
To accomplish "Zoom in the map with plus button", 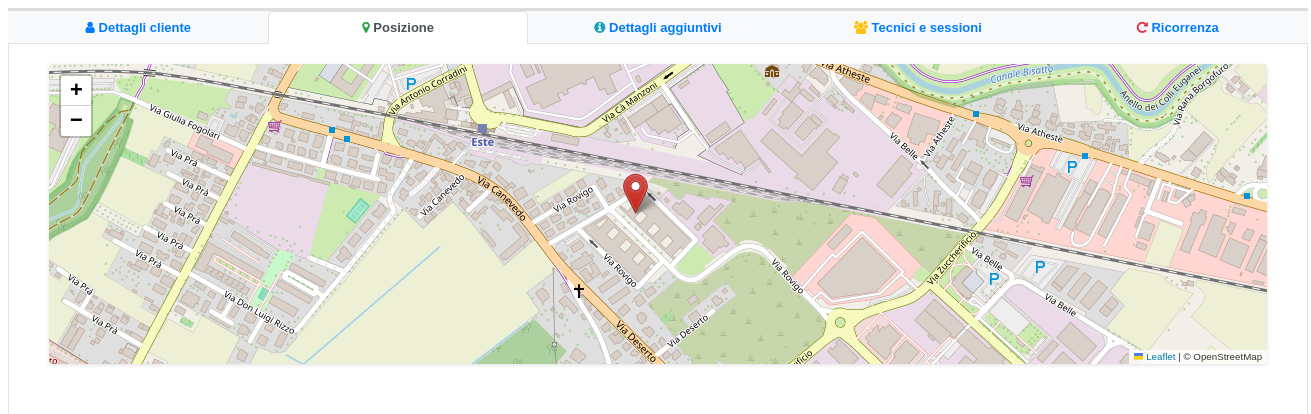I will [x=76, y=90].
